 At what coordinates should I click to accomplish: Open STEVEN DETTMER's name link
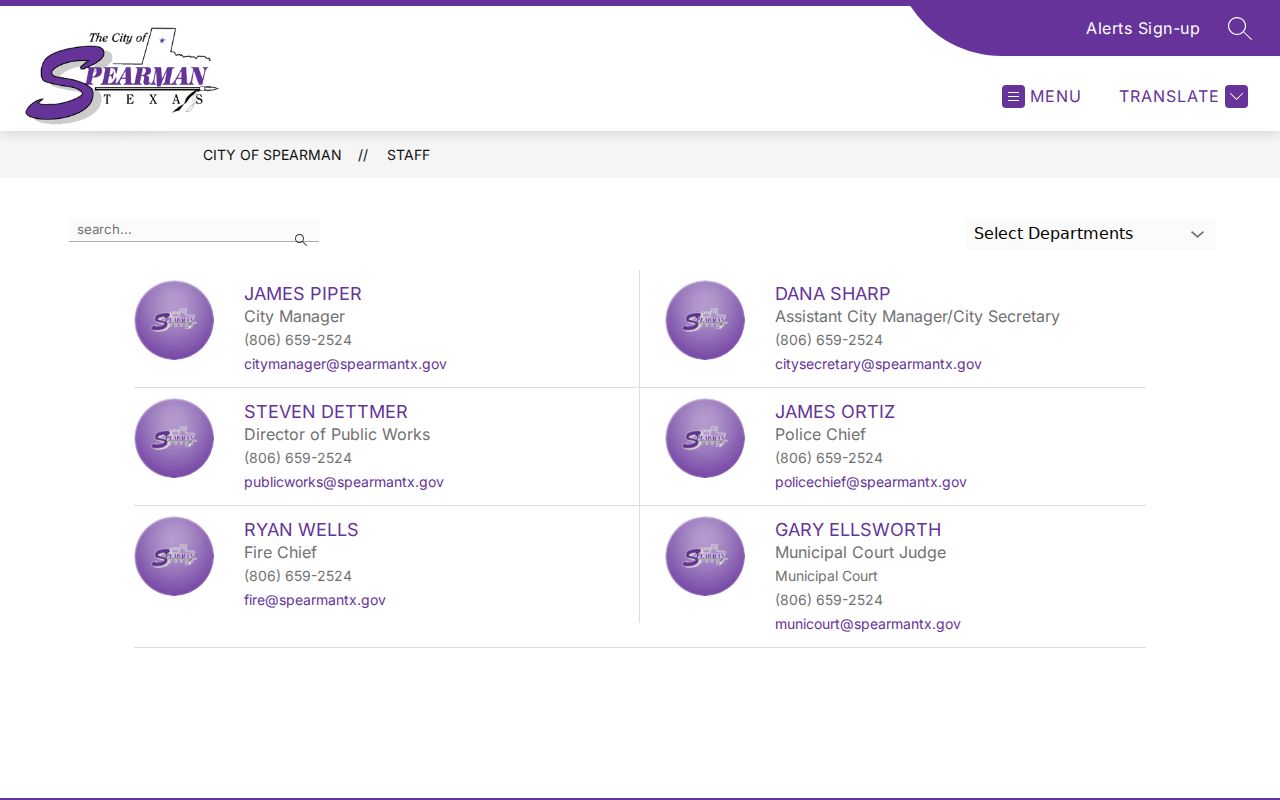point(326,412)
